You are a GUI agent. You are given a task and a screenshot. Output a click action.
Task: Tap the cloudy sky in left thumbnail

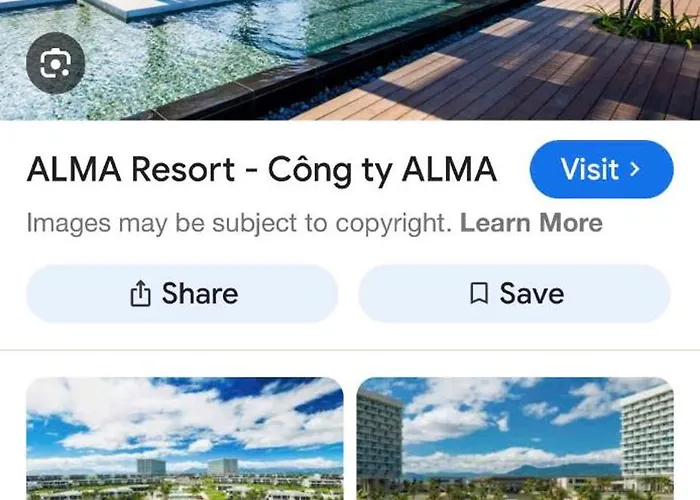tap(185, 415)
